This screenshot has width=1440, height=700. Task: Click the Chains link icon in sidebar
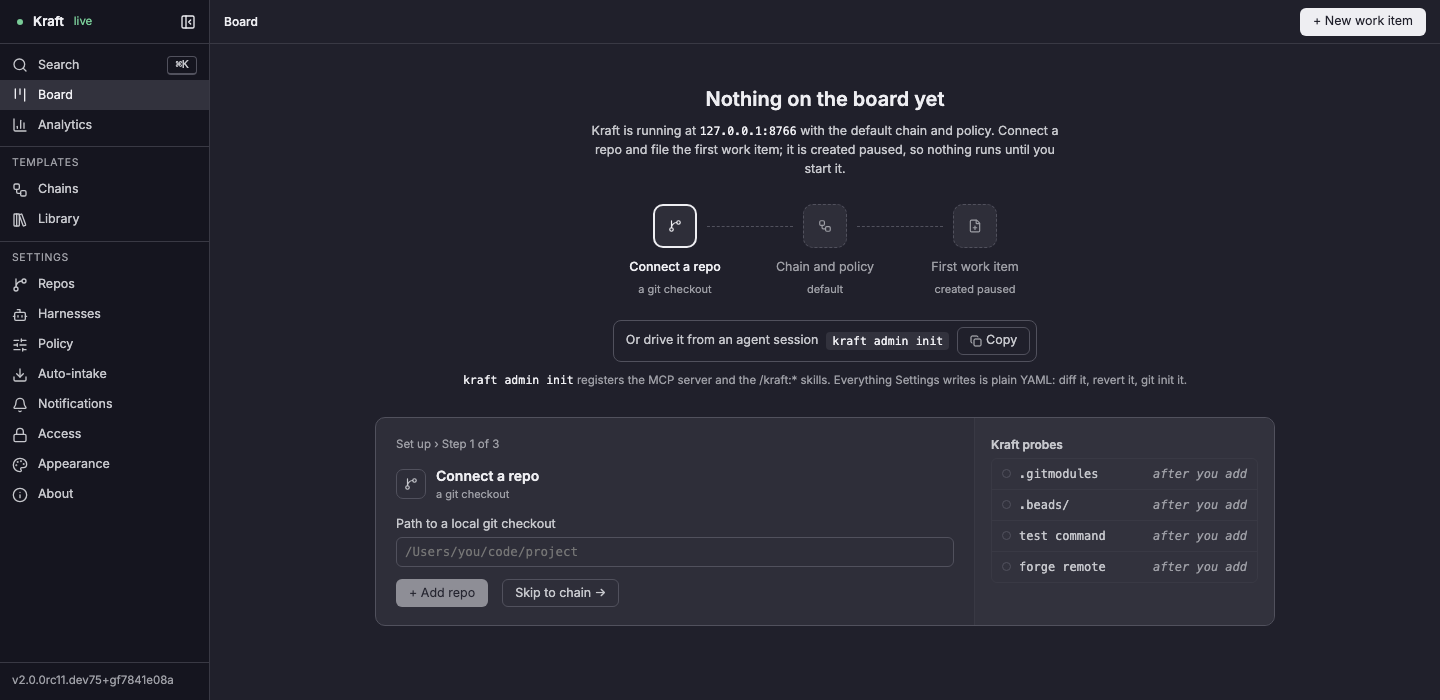pyautogui.click(x=20, y=189)
